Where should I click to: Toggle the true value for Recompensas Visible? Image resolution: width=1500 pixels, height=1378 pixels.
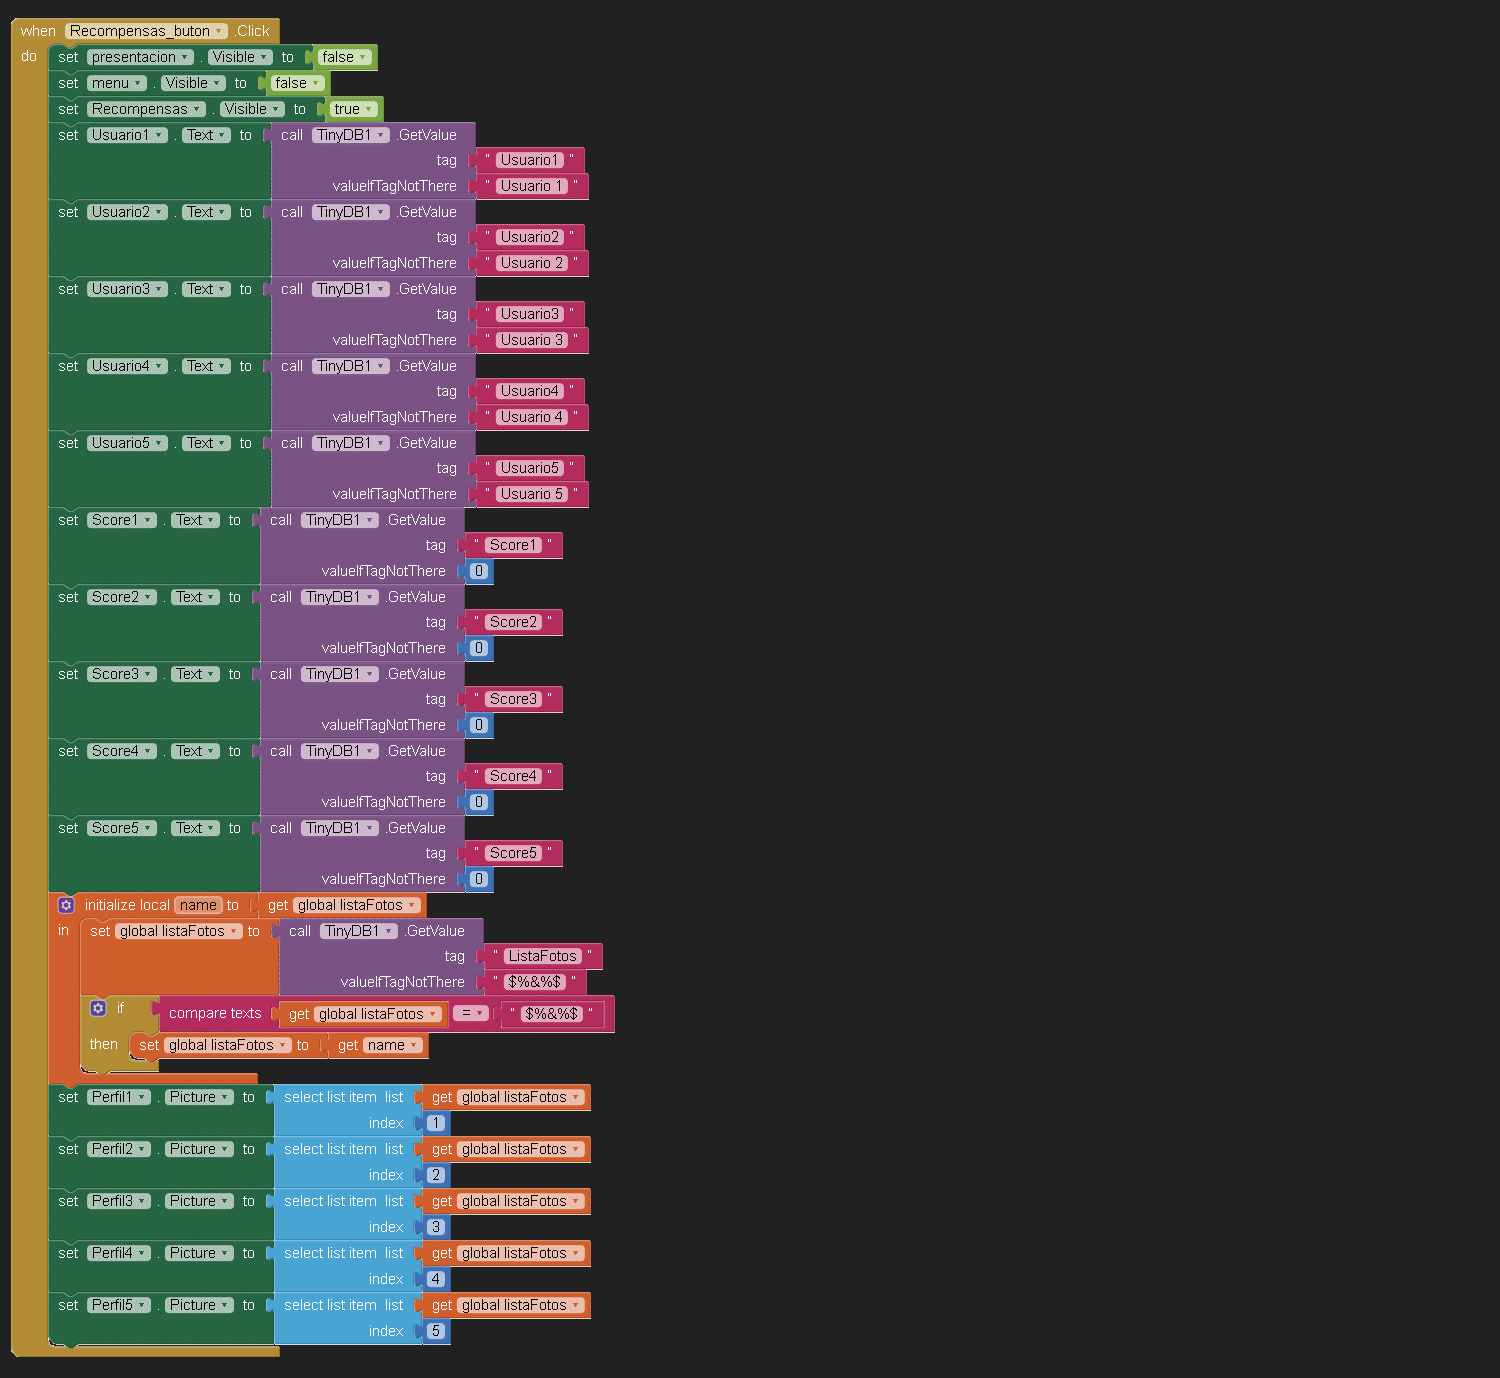353,109
